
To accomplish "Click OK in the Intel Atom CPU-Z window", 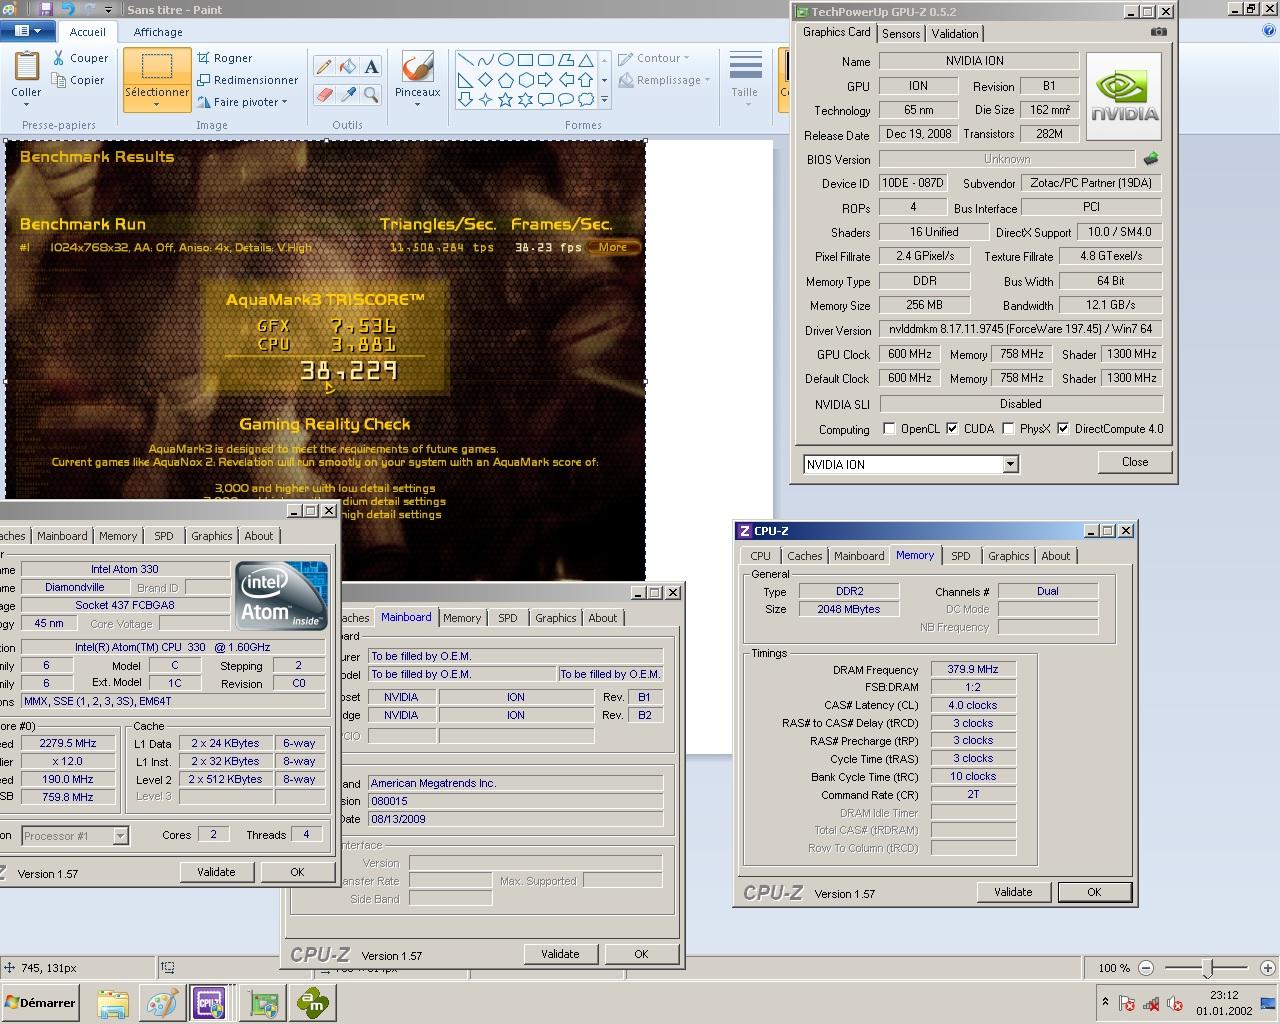I will coord(297,872).
